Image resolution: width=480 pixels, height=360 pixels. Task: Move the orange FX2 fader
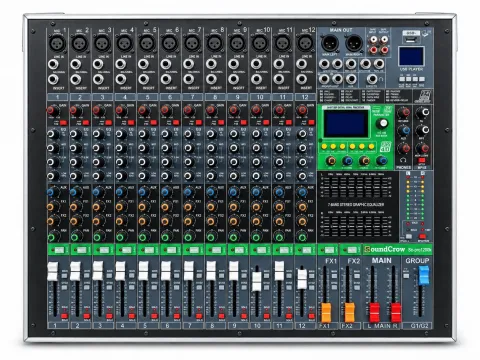tap(349, 313)
